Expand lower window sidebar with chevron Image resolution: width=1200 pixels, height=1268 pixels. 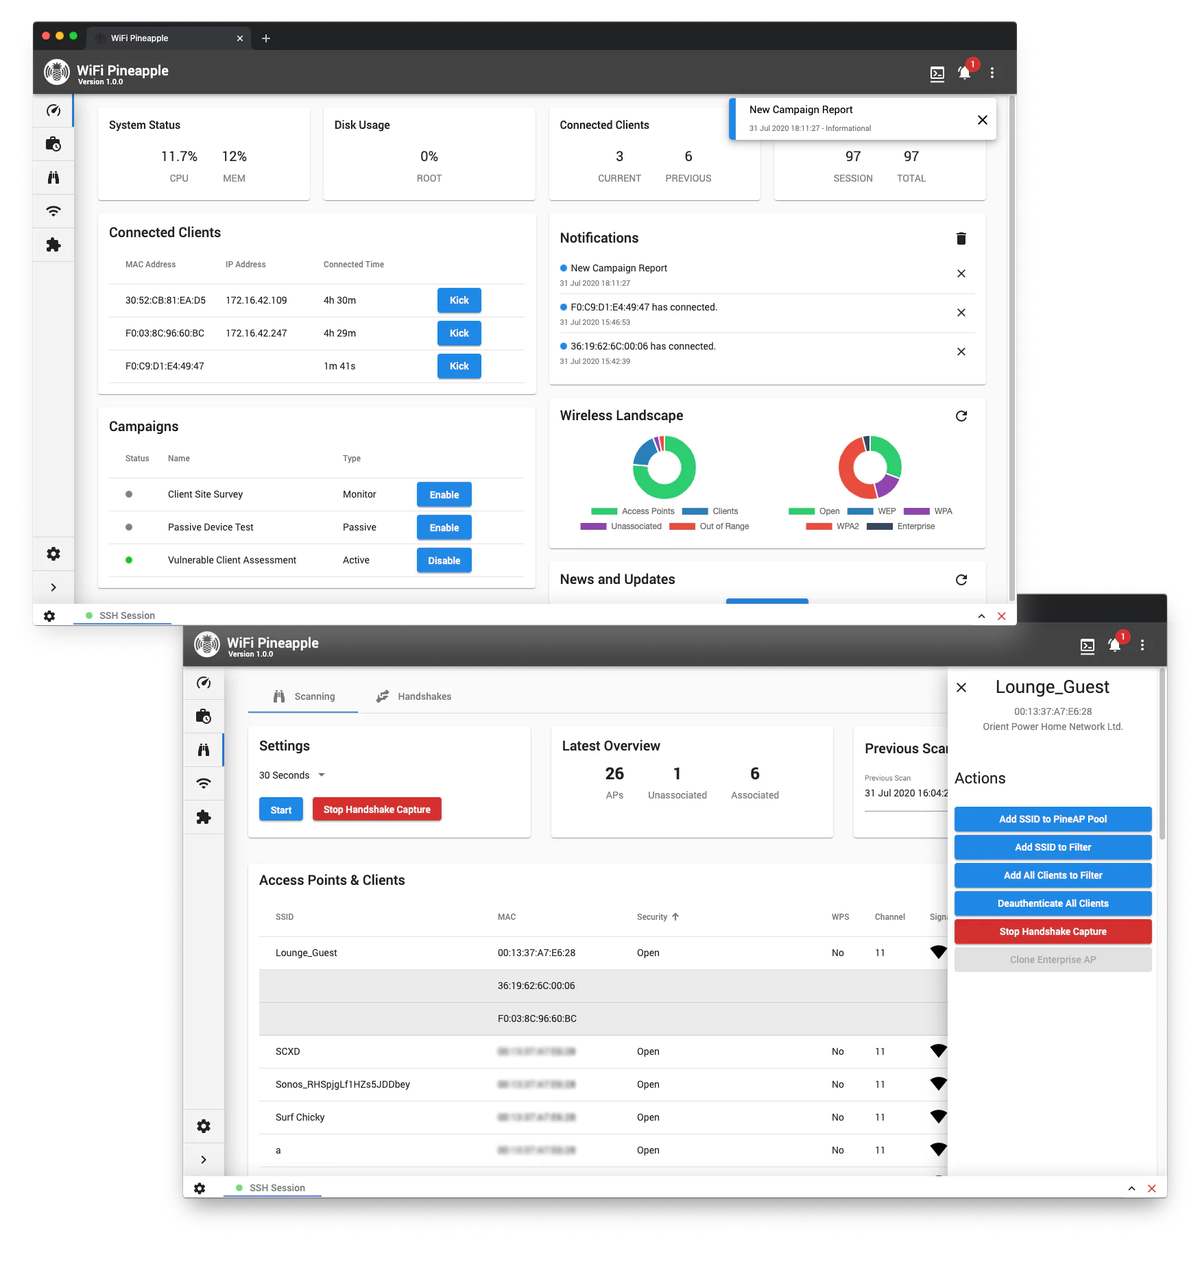point(203,1160)
